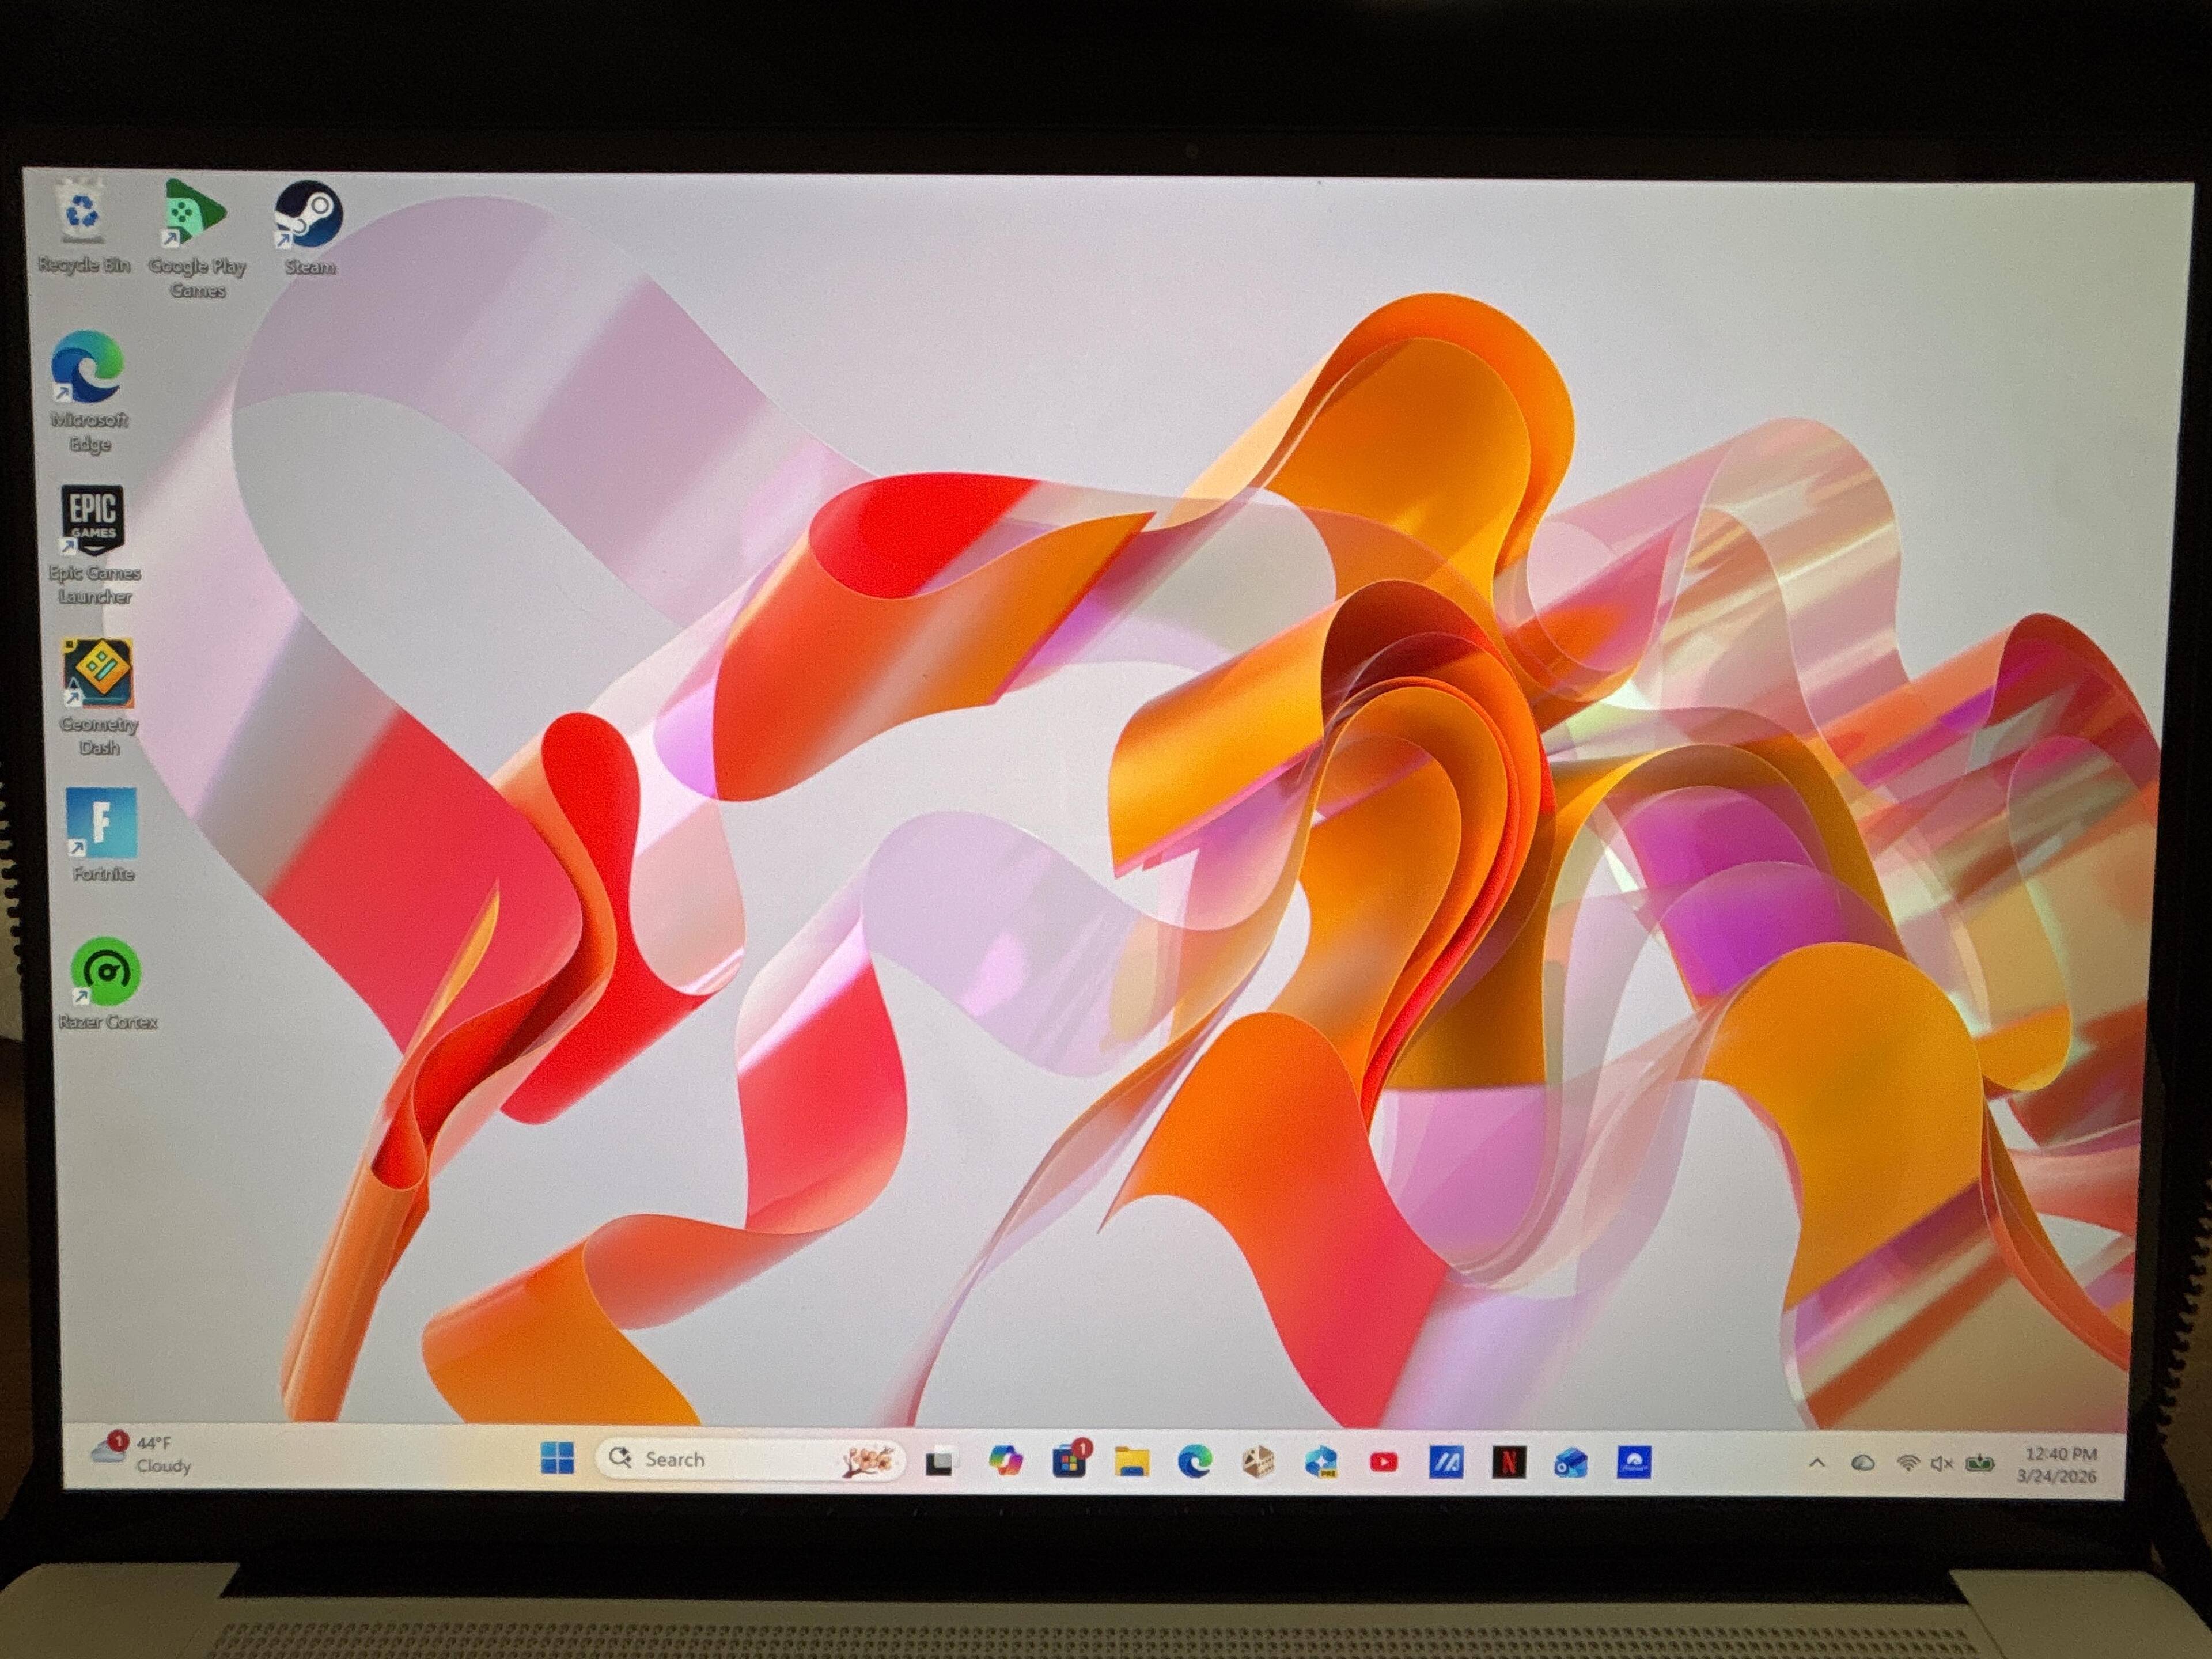The width and height of the screenshot is (2212, 1659).
Task: Toggle the muted volume speaker icon
Action: [x=1942, y=1464]
